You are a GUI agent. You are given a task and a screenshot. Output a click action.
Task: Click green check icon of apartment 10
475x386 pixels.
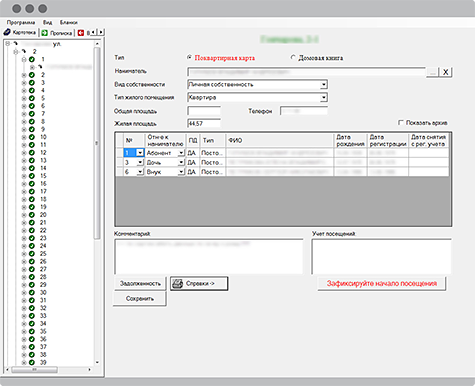[32, 137]
